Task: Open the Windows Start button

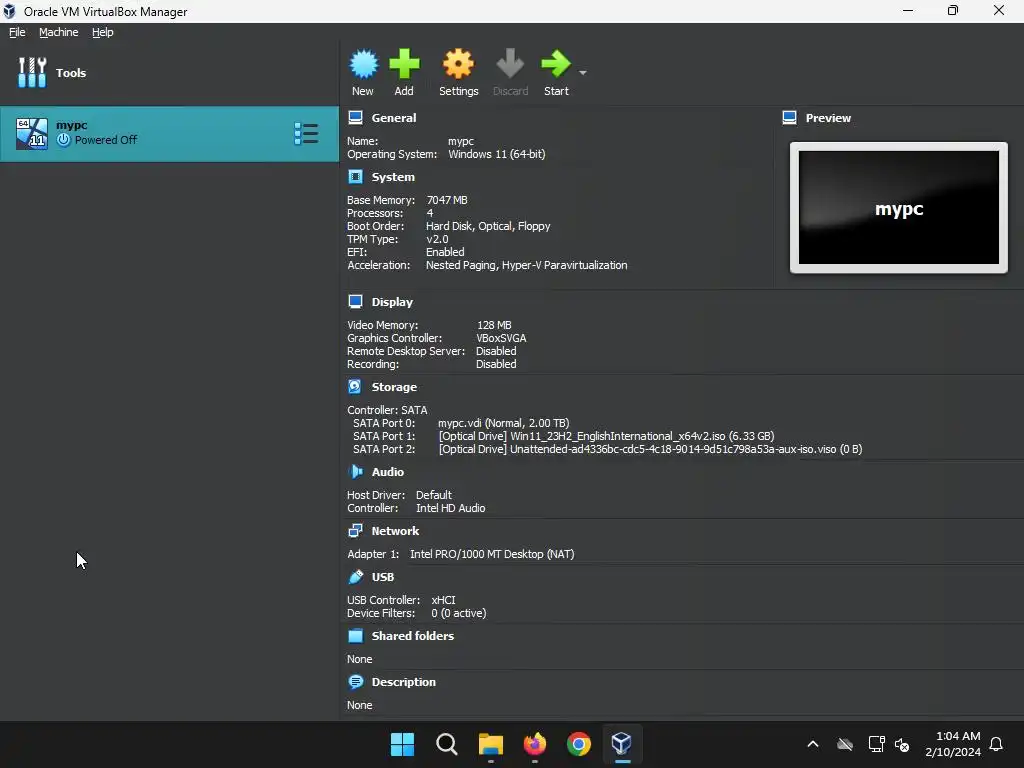Action: tap(402, 744)
